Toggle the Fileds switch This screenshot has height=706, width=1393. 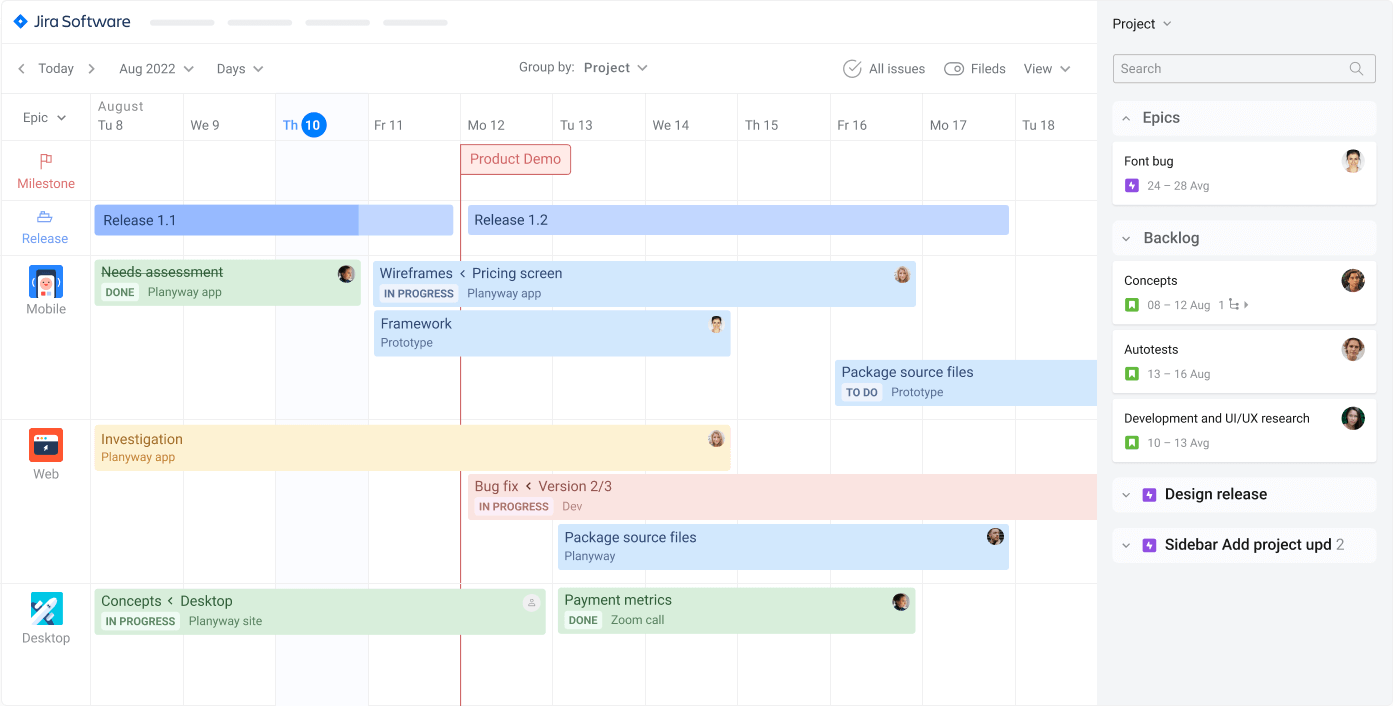click(x=953, y=69)
